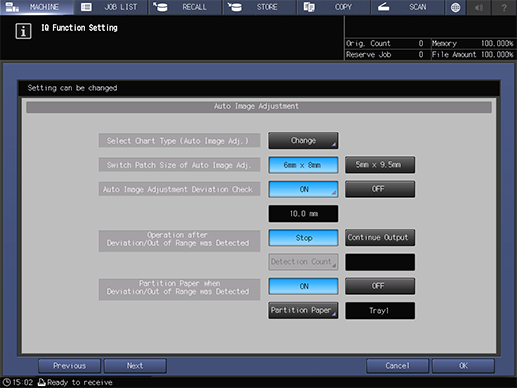
Task: Go to the Next settings page
Action: (x=135, y=366)
